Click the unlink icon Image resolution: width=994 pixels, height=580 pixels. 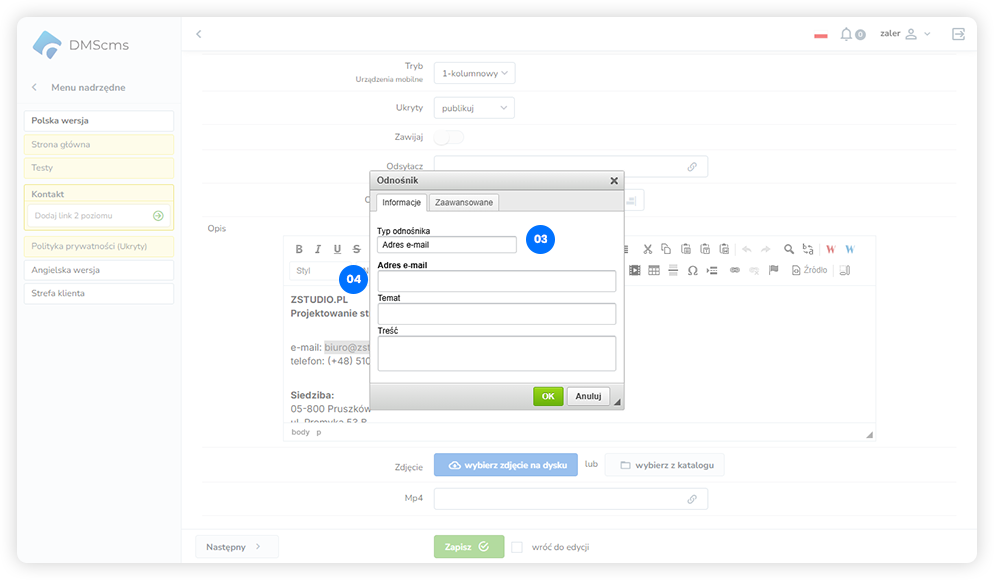[x=754, y=271]
